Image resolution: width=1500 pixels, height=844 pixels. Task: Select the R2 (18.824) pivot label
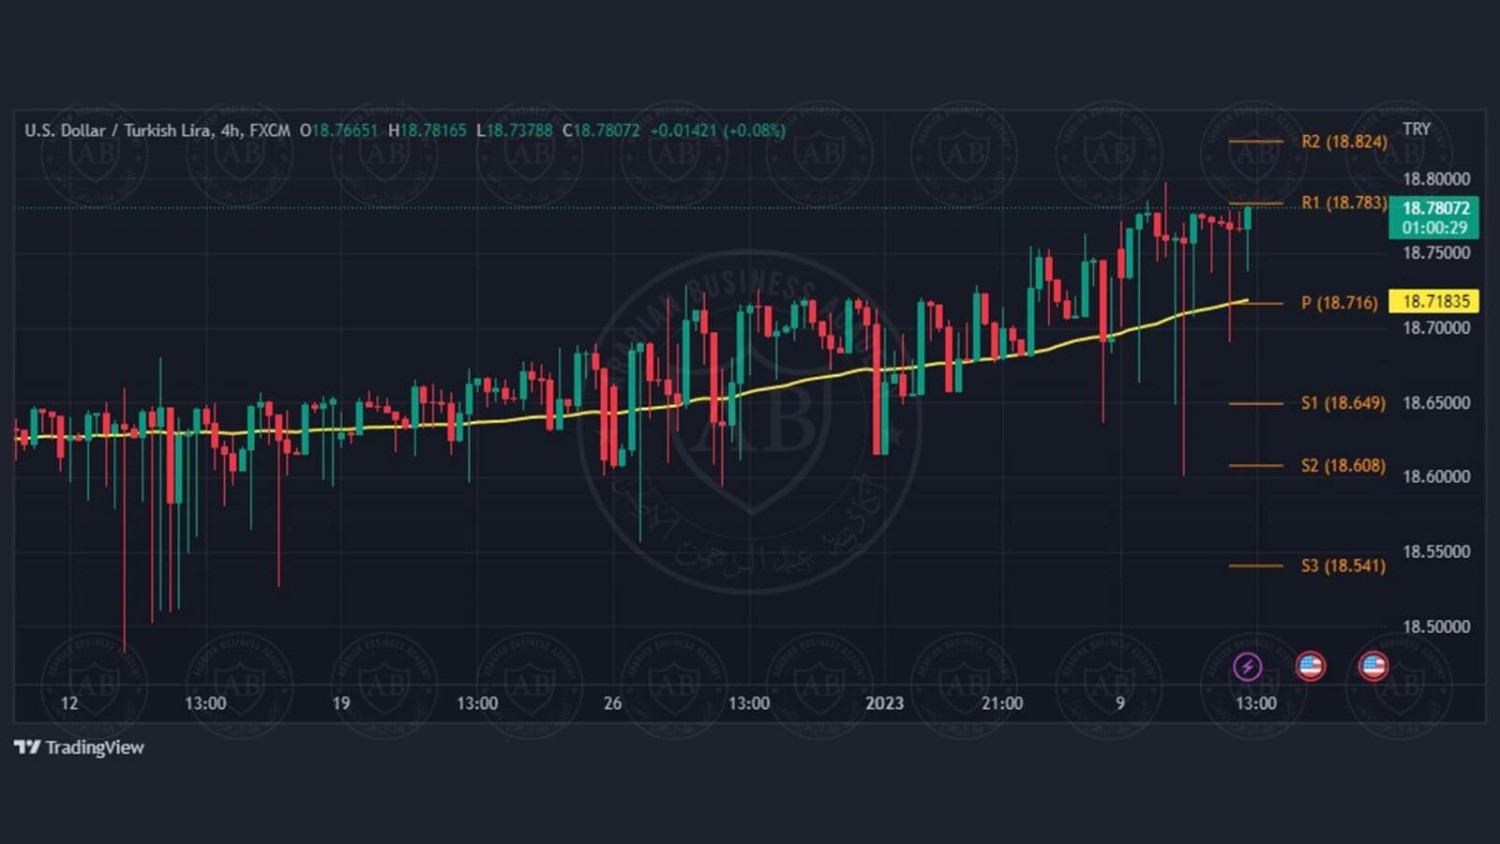pyautogui.click(x=1344, y=141)
